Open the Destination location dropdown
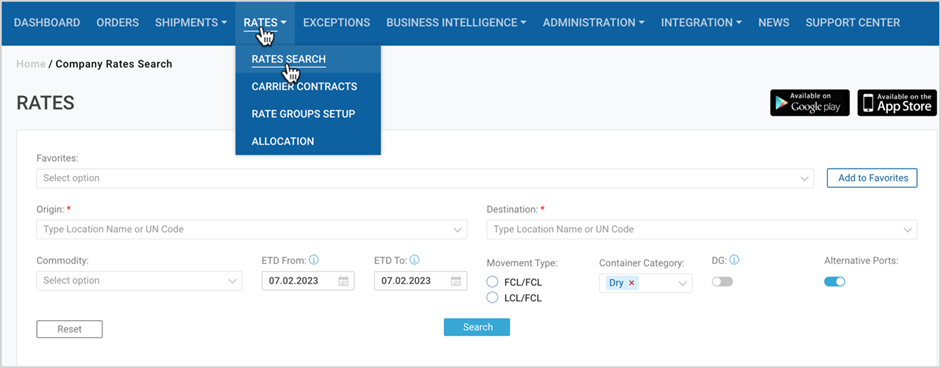Viewport: 941px width, 368px height. (702, 229)
